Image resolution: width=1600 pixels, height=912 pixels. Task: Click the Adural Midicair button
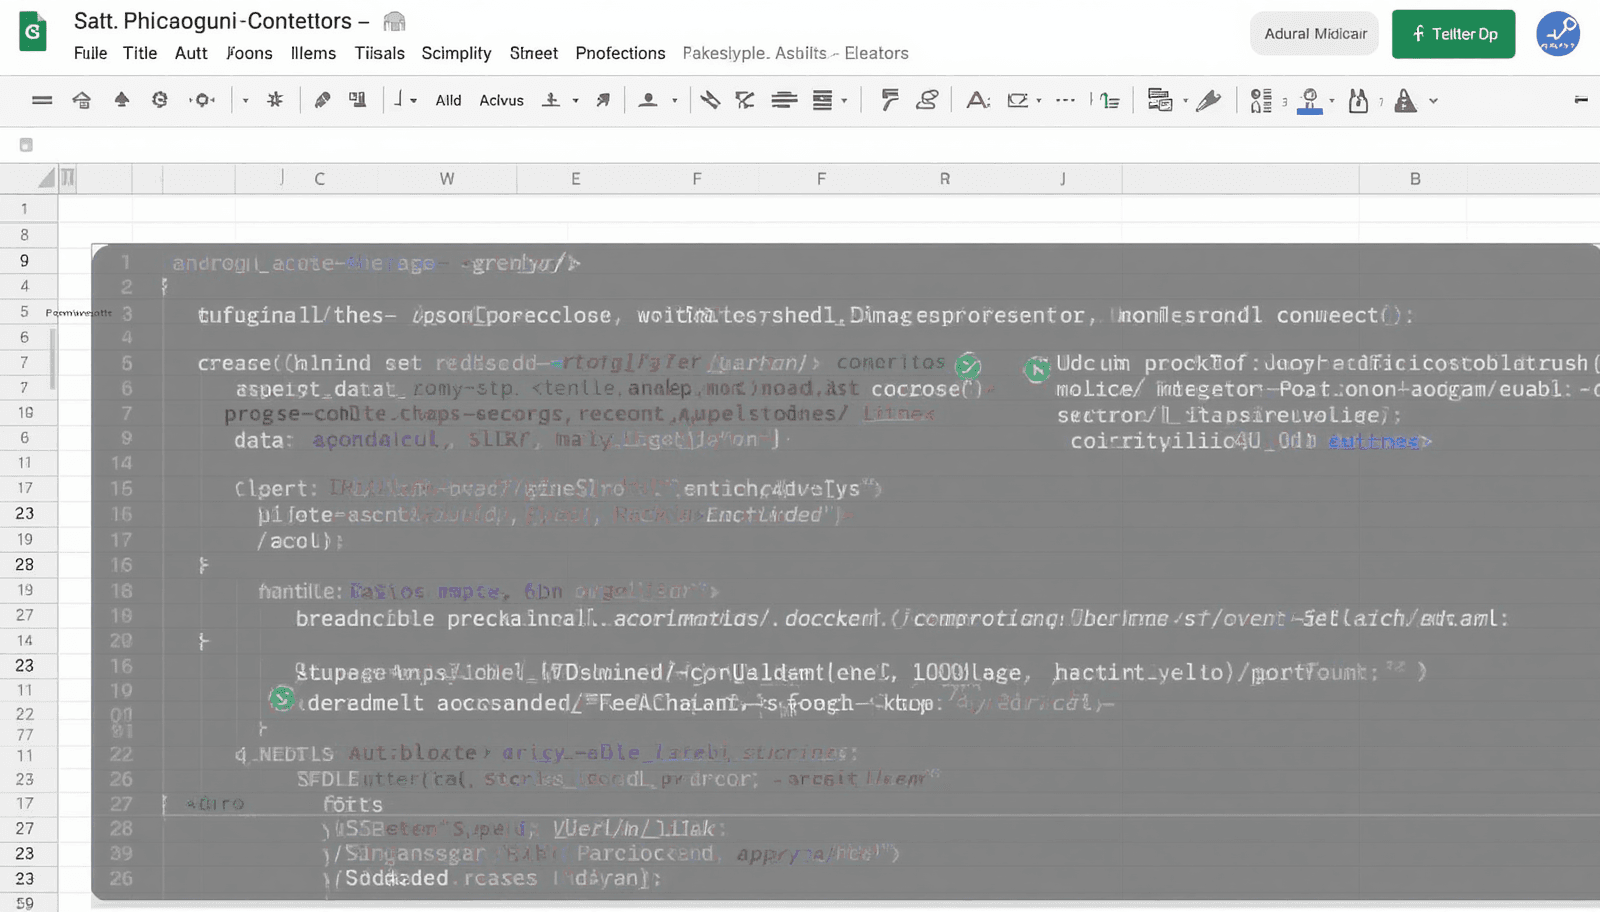(1314, 34)
